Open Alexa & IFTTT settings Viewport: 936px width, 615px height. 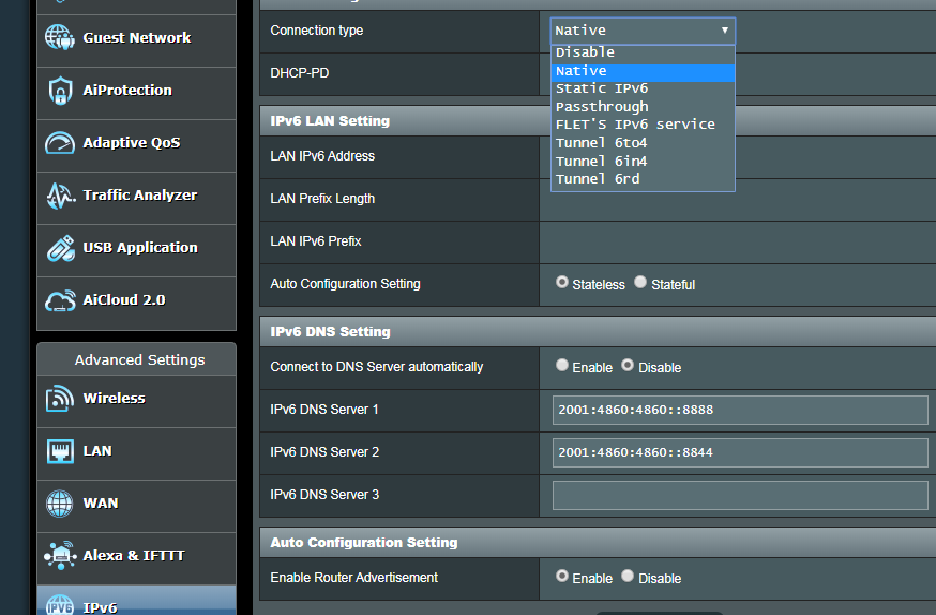point(137,556)
